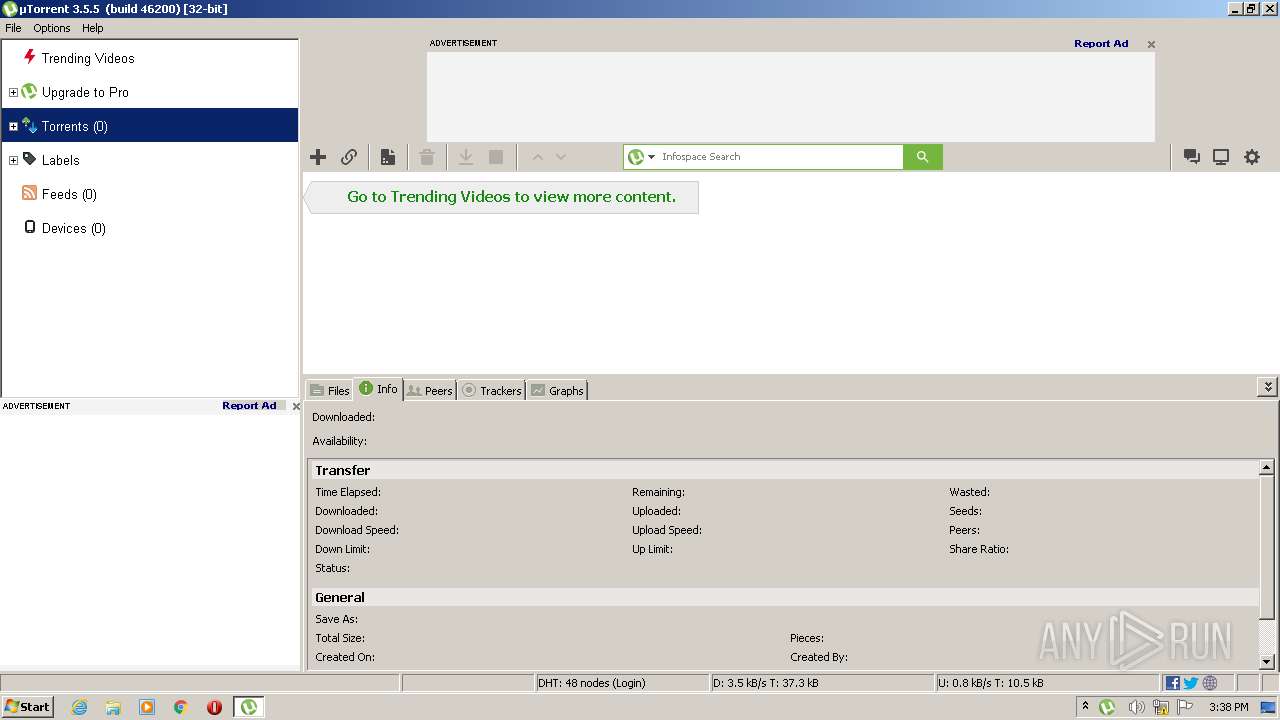Image resolution: width=1280 pixels, height=720 pixels.
Task: Click the Remove Torrent trash icon
Action: [x=427, y=157]
